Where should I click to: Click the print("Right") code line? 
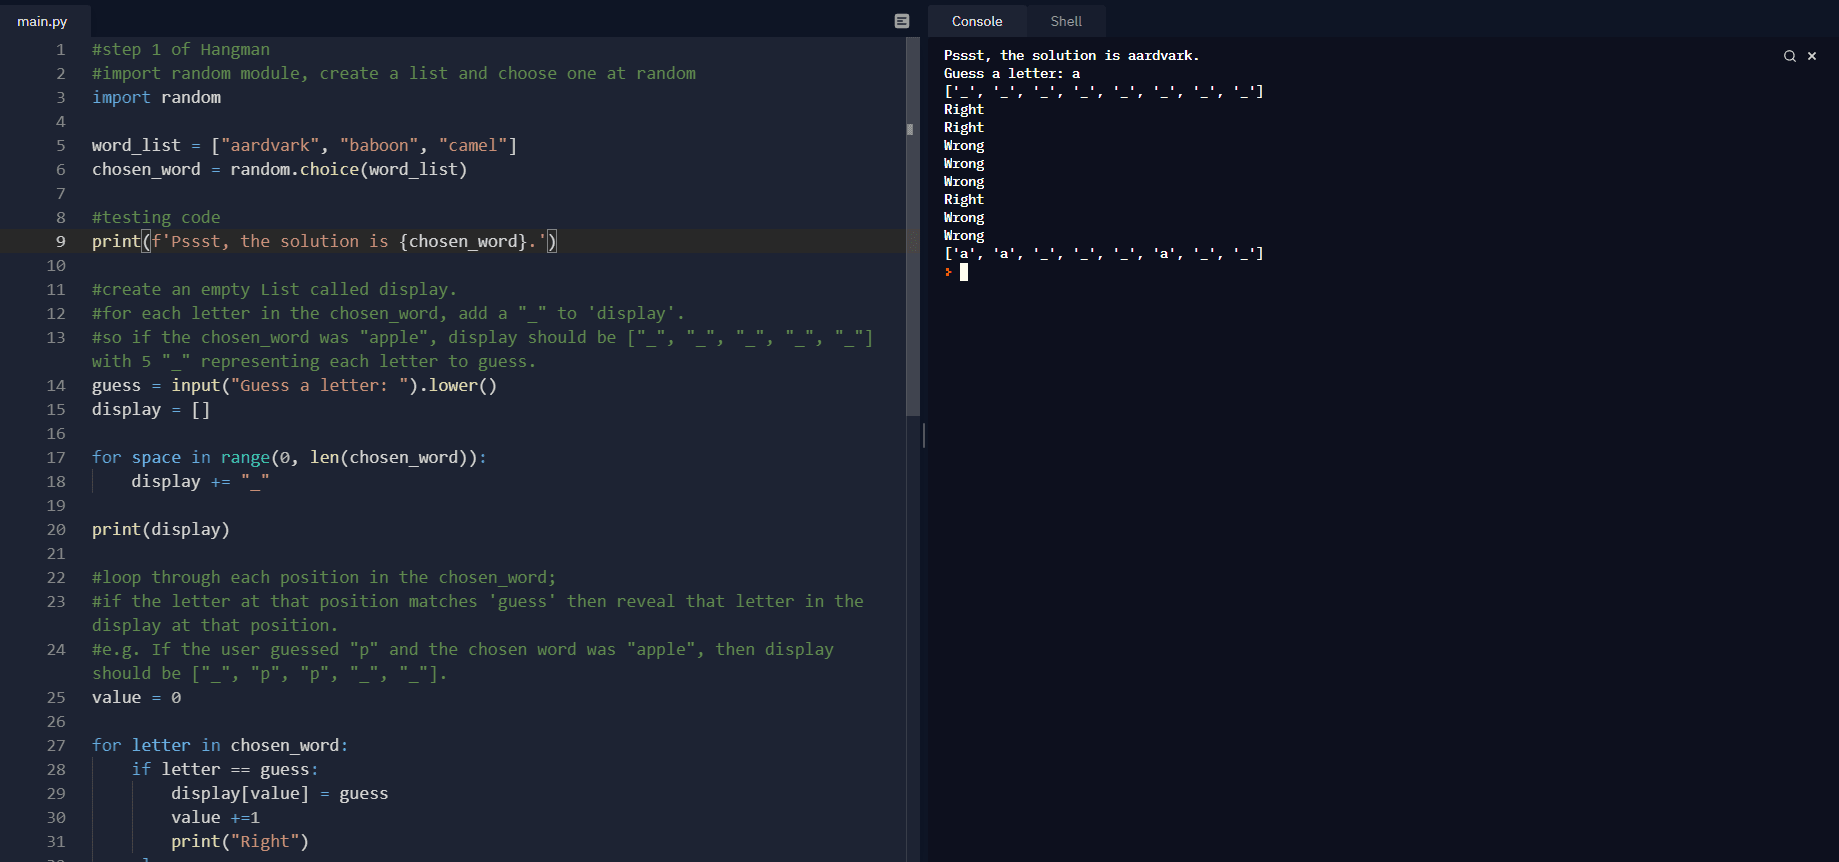239,841
